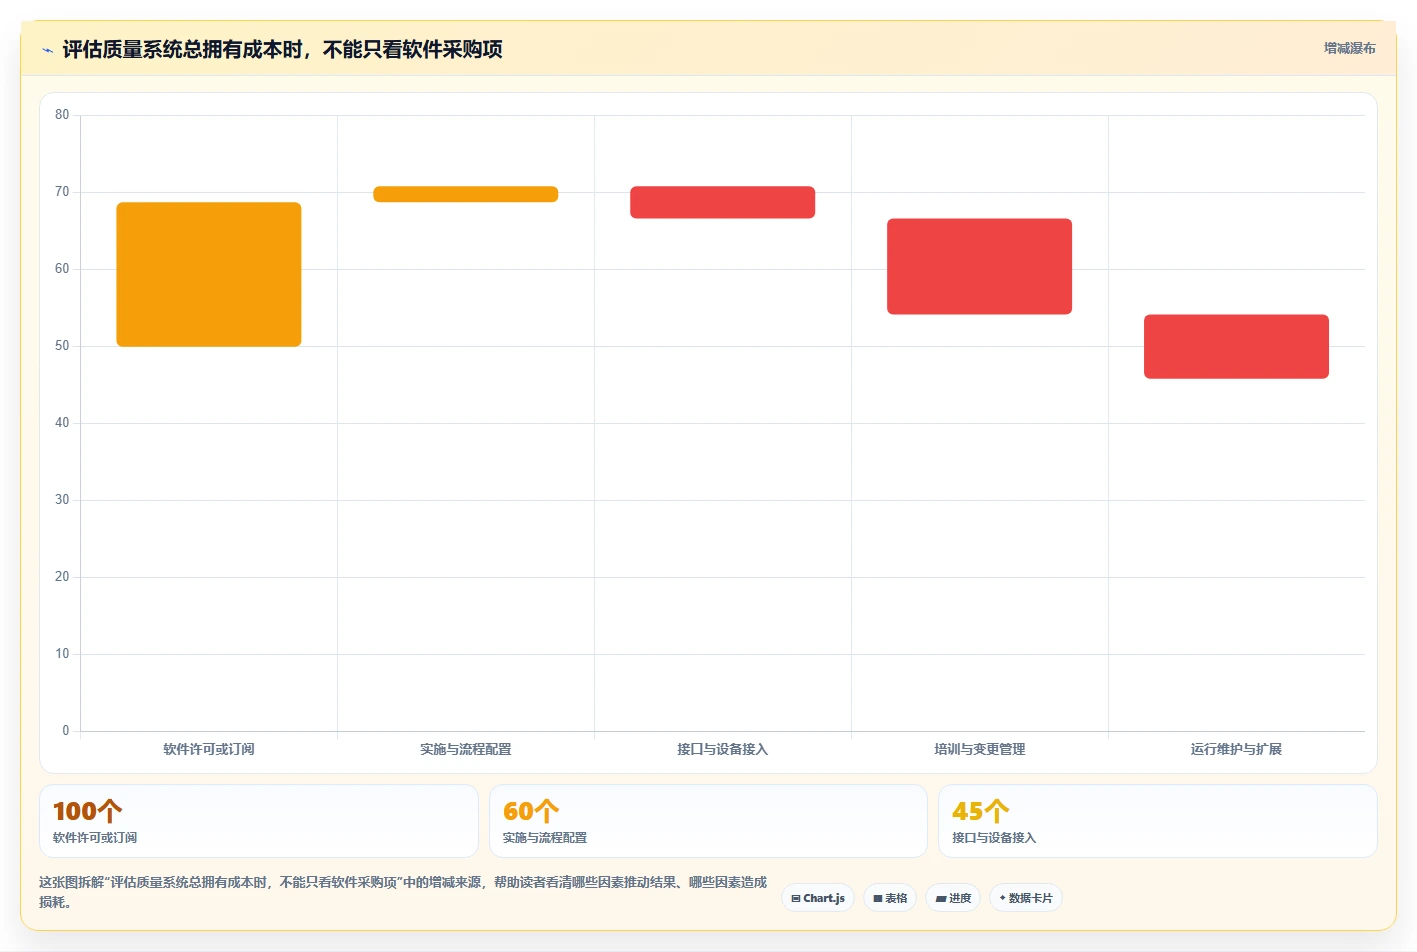Click the y-axis label 40
Viewport: 1417px width, 952px height.
pyautogui.click(x=62, y=423)
